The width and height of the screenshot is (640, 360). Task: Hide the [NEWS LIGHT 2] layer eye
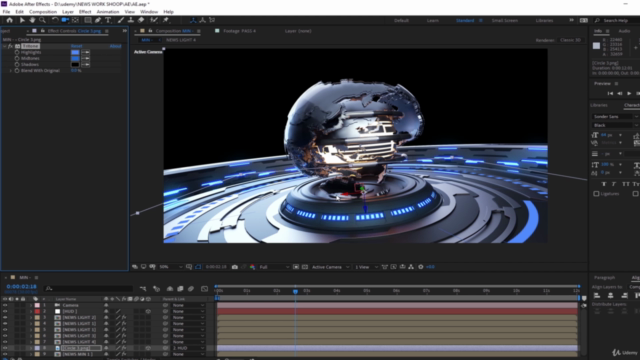[5, 318]
